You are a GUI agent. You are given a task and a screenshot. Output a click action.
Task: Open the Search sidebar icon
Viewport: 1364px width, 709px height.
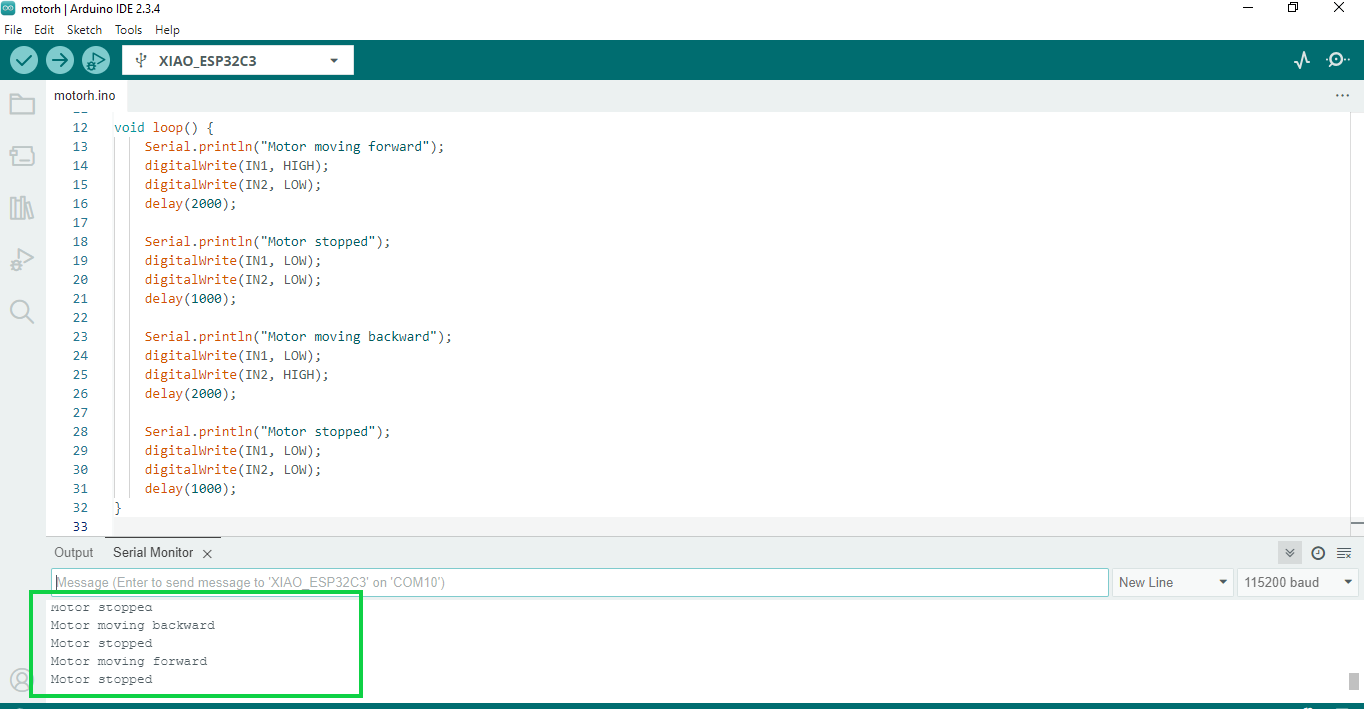(x=22, y=312)
